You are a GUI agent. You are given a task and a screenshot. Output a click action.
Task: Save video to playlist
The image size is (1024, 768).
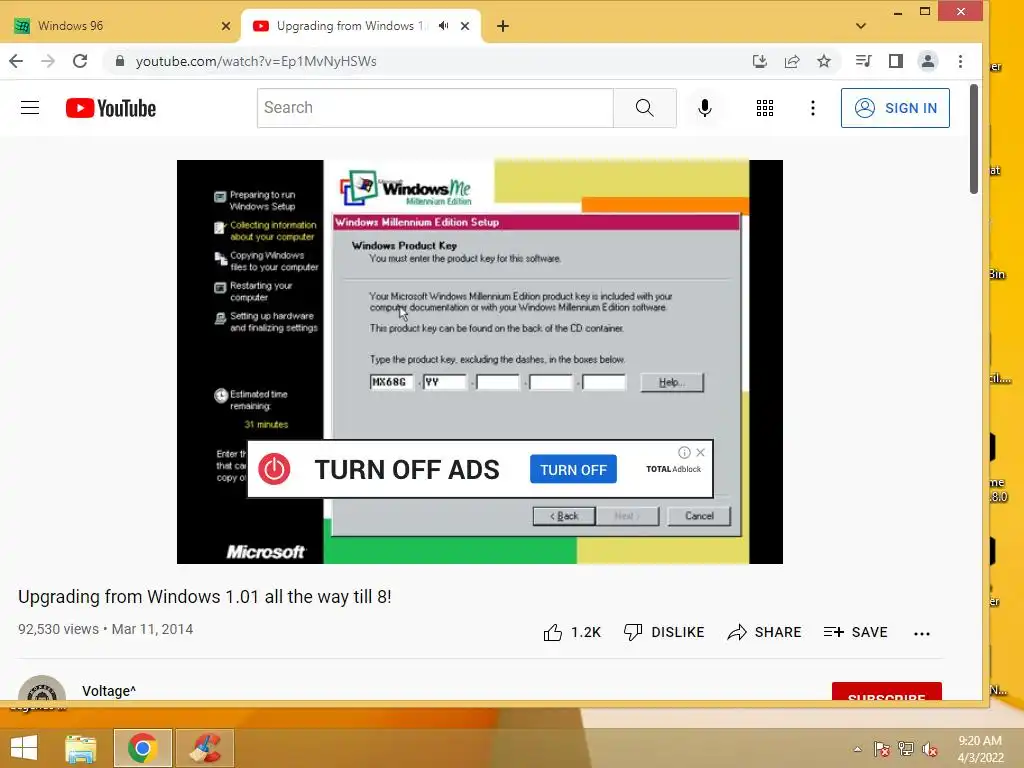(856, 632)
